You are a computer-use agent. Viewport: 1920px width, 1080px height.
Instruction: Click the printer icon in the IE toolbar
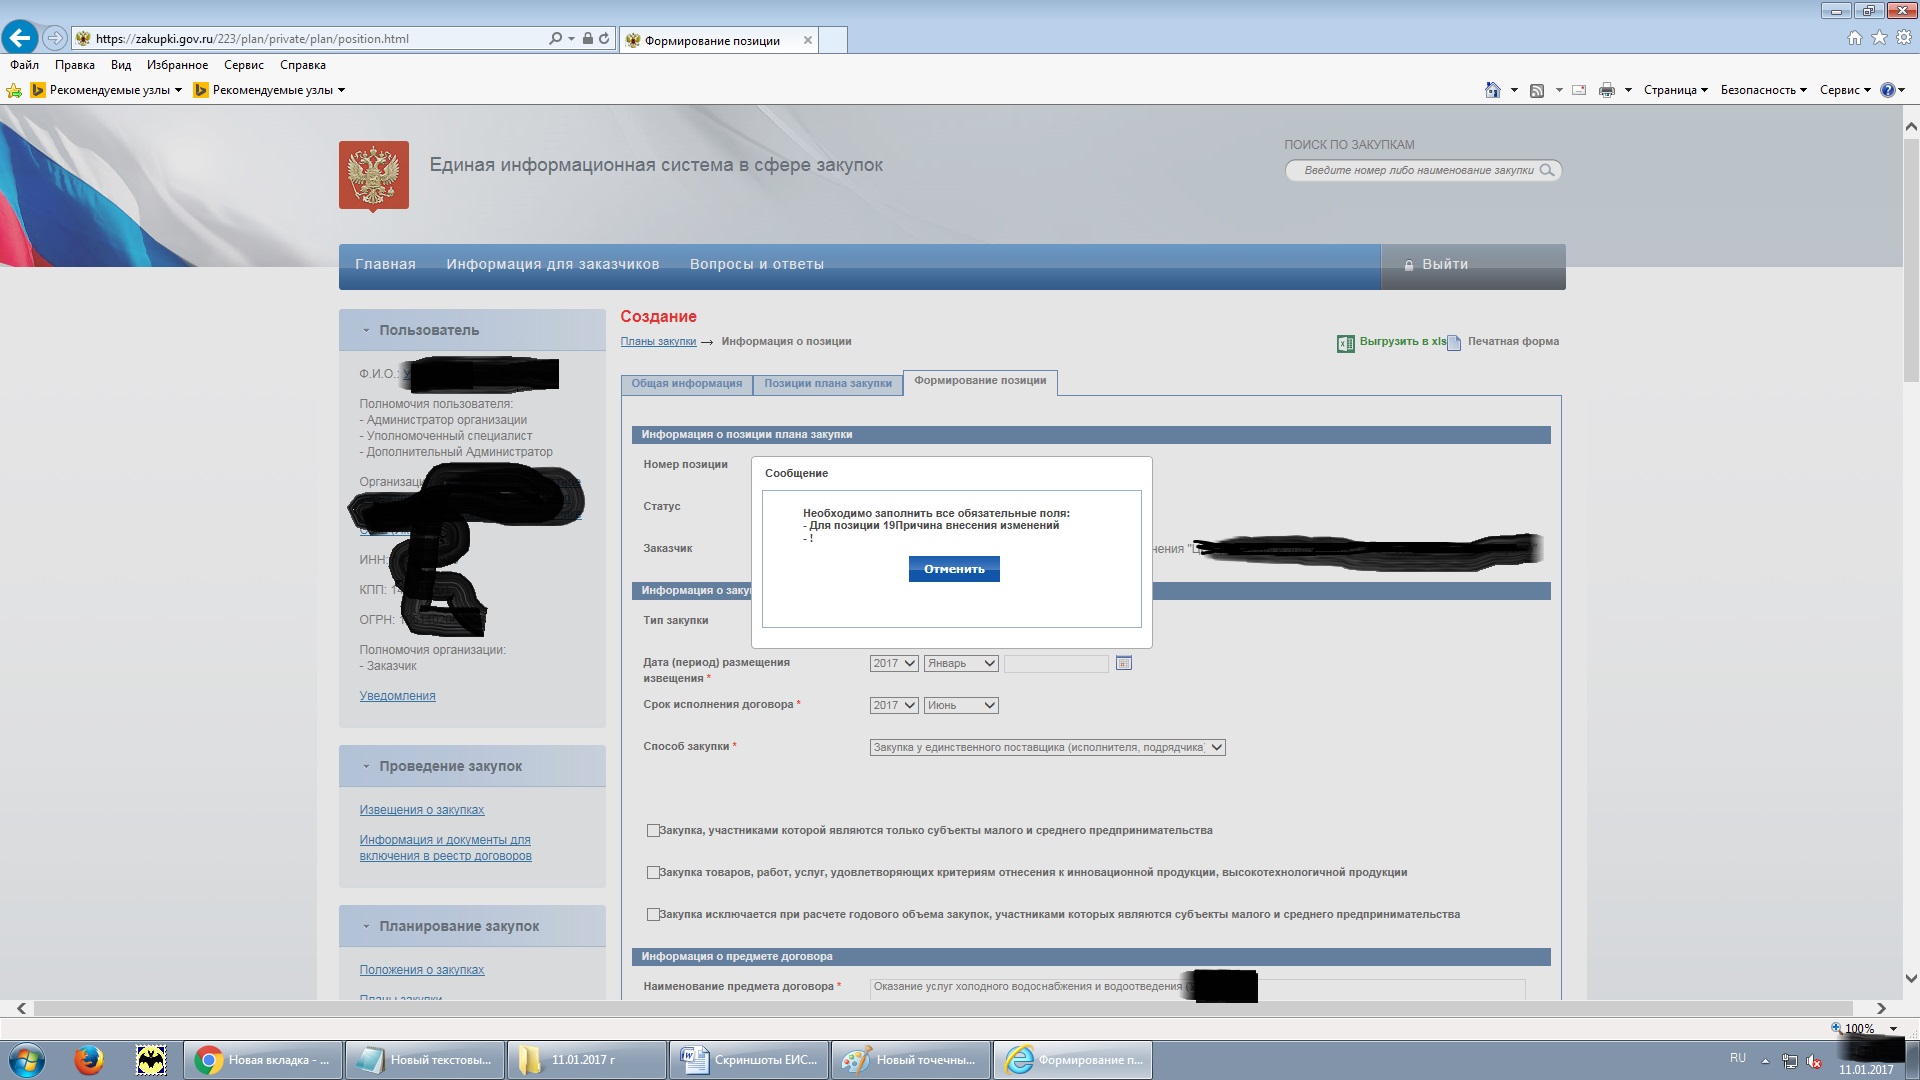(x=1606, y=90)
